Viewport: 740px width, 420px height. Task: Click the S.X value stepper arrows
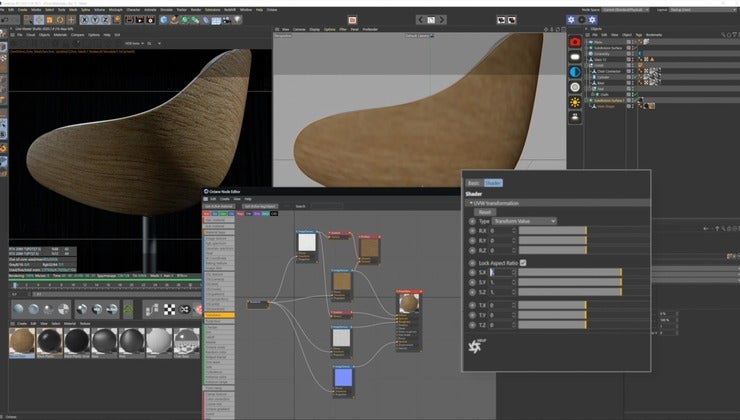pyautogui.click(x=514, y=272)
